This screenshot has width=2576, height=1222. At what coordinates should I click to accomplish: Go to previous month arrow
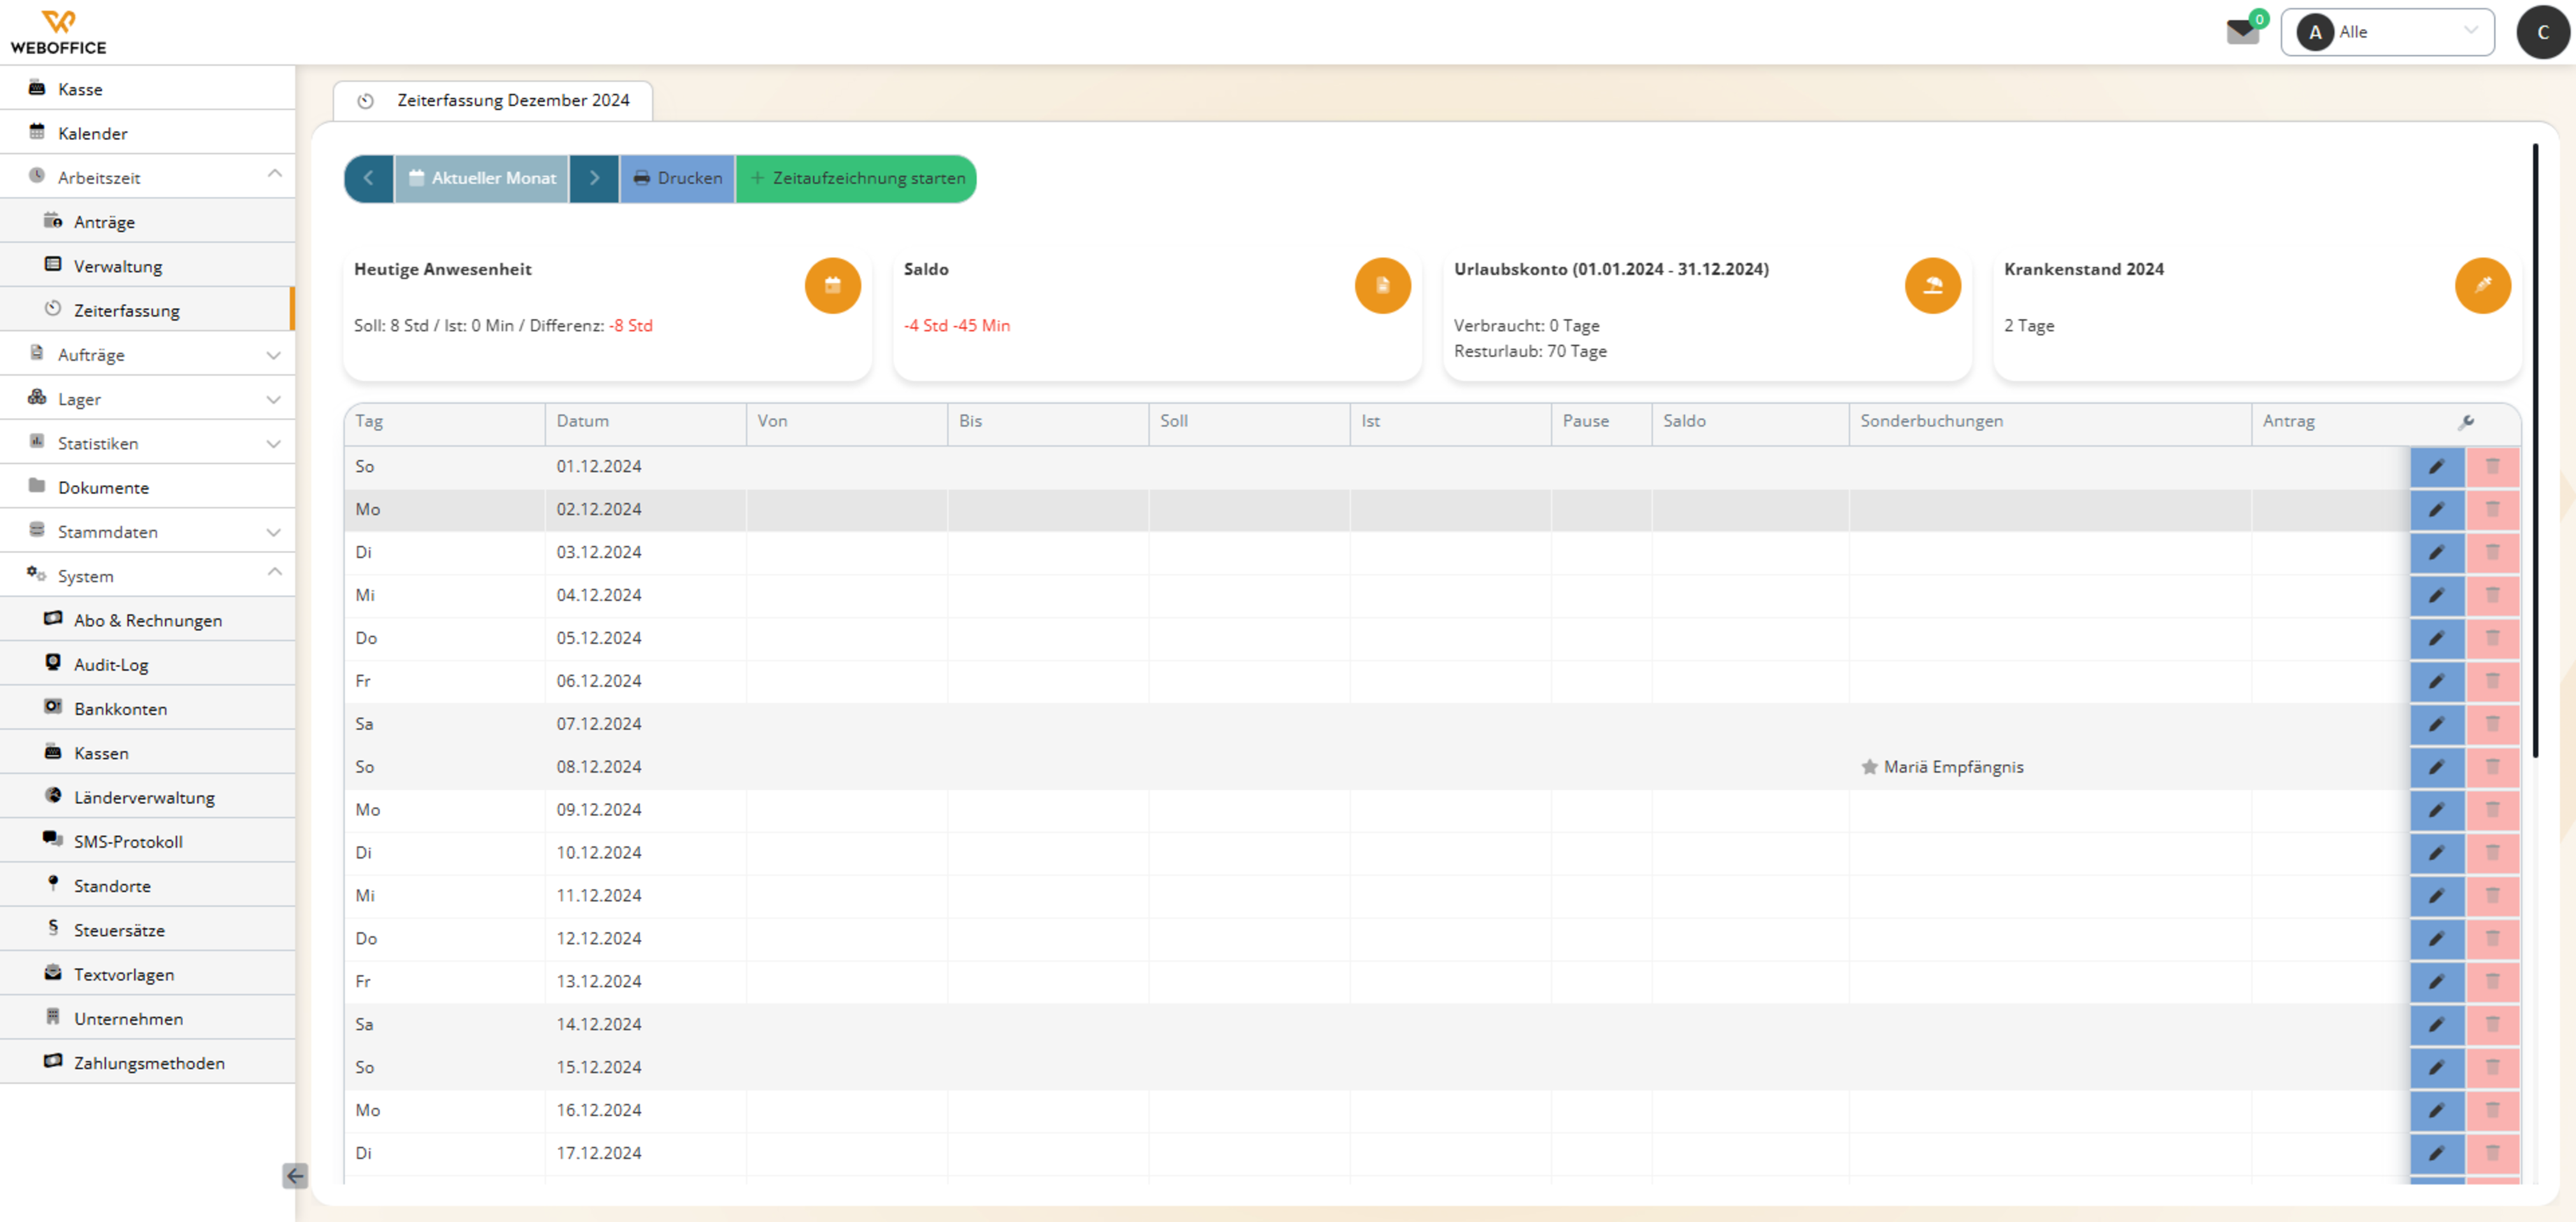[x=369, y=178]
